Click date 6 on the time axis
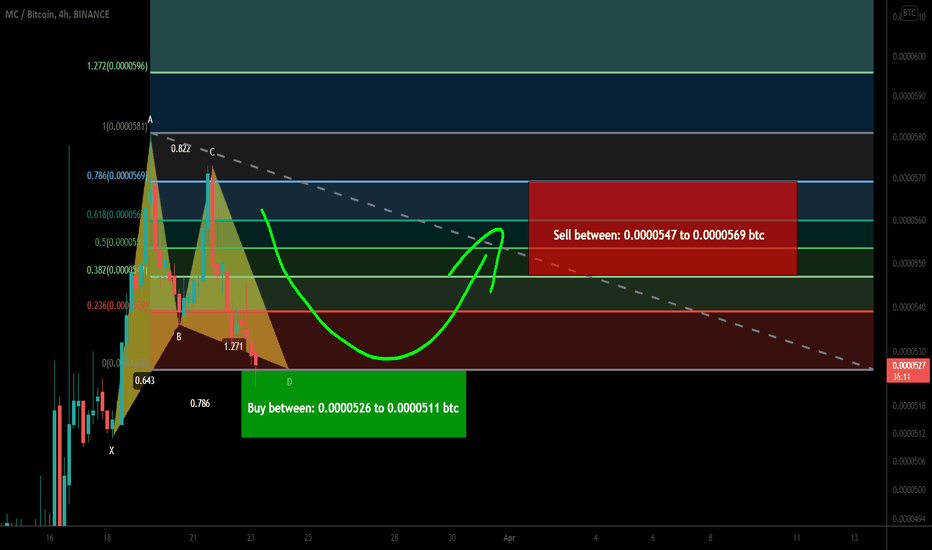Image resolution: width=932 pixels, height=550 pixels. 653,538
